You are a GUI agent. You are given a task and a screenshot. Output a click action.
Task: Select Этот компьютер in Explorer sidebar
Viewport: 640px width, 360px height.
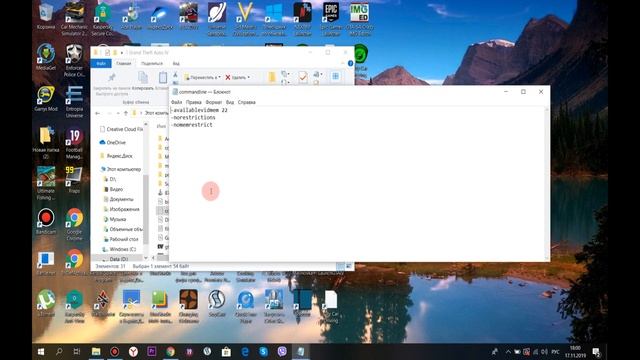point(120,169)
